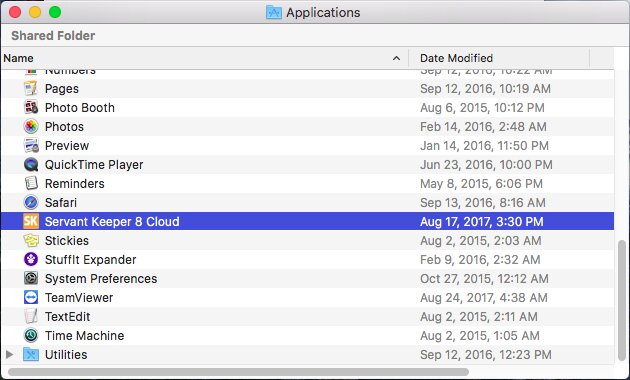Click the Photos app icon

click(x=31, y=127)
